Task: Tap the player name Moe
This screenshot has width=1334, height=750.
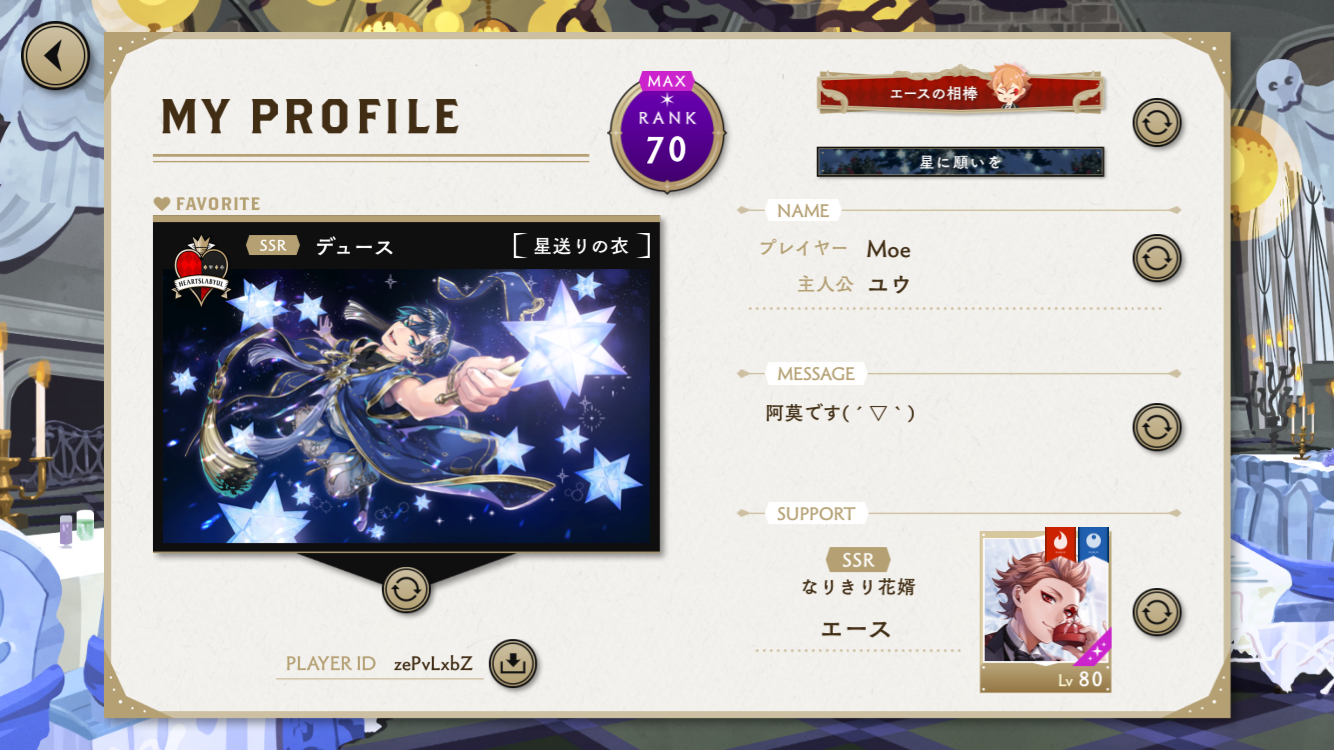Action: [889, 249]
